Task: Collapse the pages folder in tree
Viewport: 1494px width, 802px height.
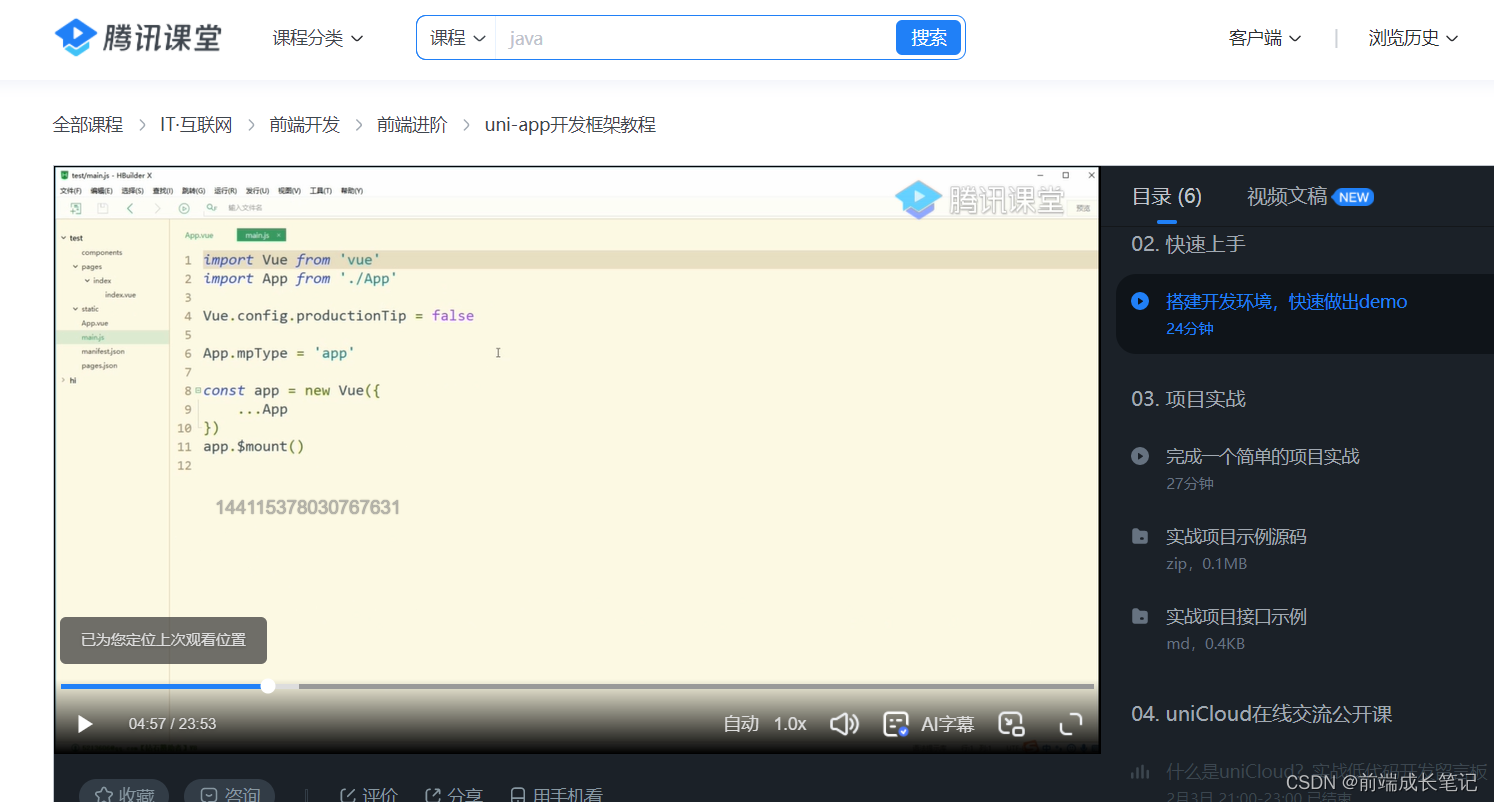Action: pos(74,267)
